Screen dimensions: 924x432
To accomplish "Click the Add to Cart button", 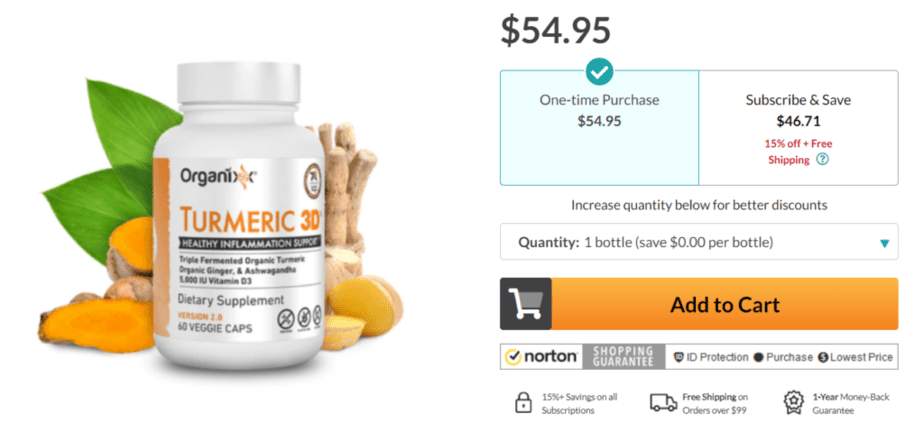I will tap(725, 304).
